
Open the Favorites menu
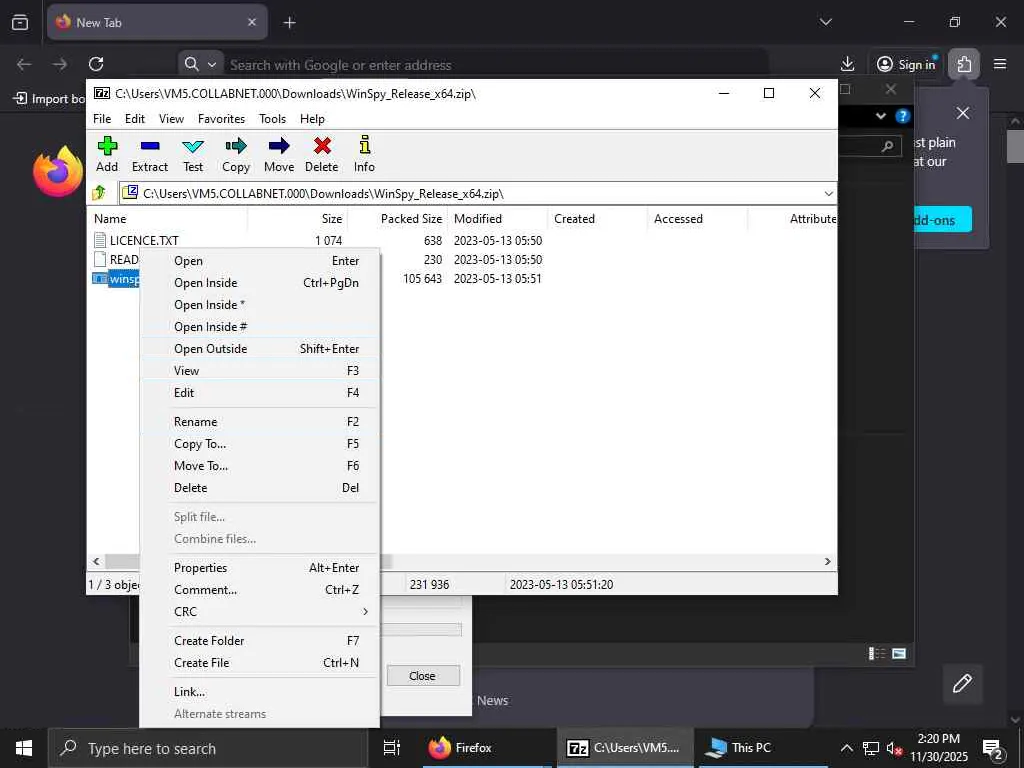click(221, 118)
